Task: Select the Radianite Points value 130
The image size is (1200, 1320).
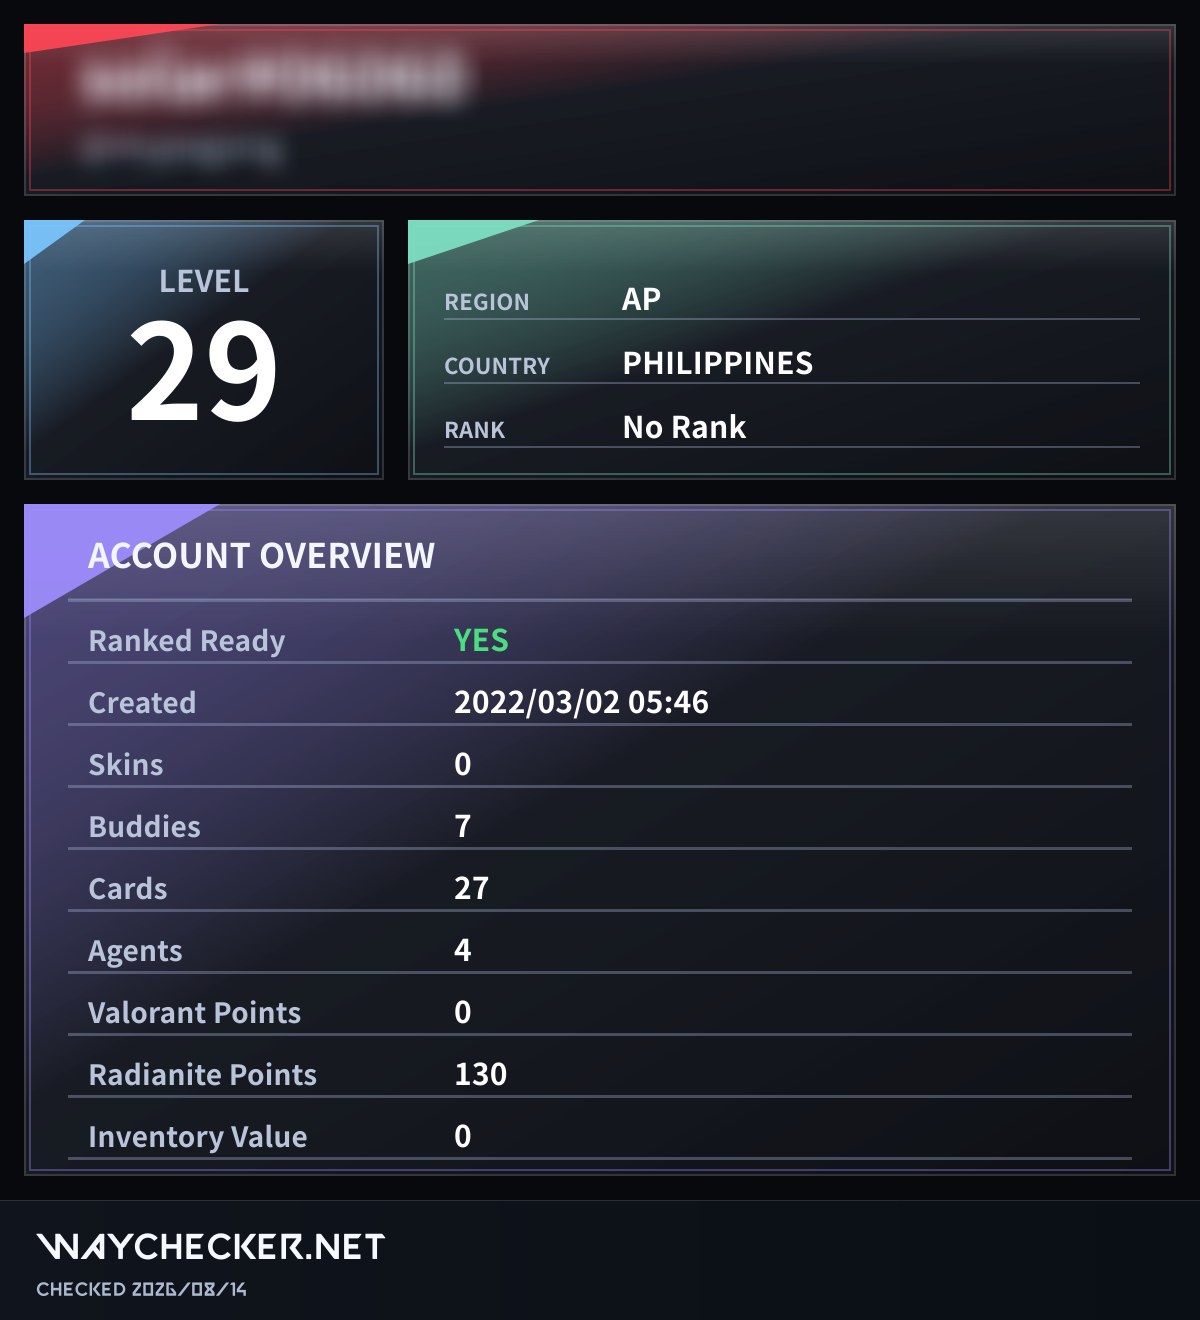Action: 481,1074
